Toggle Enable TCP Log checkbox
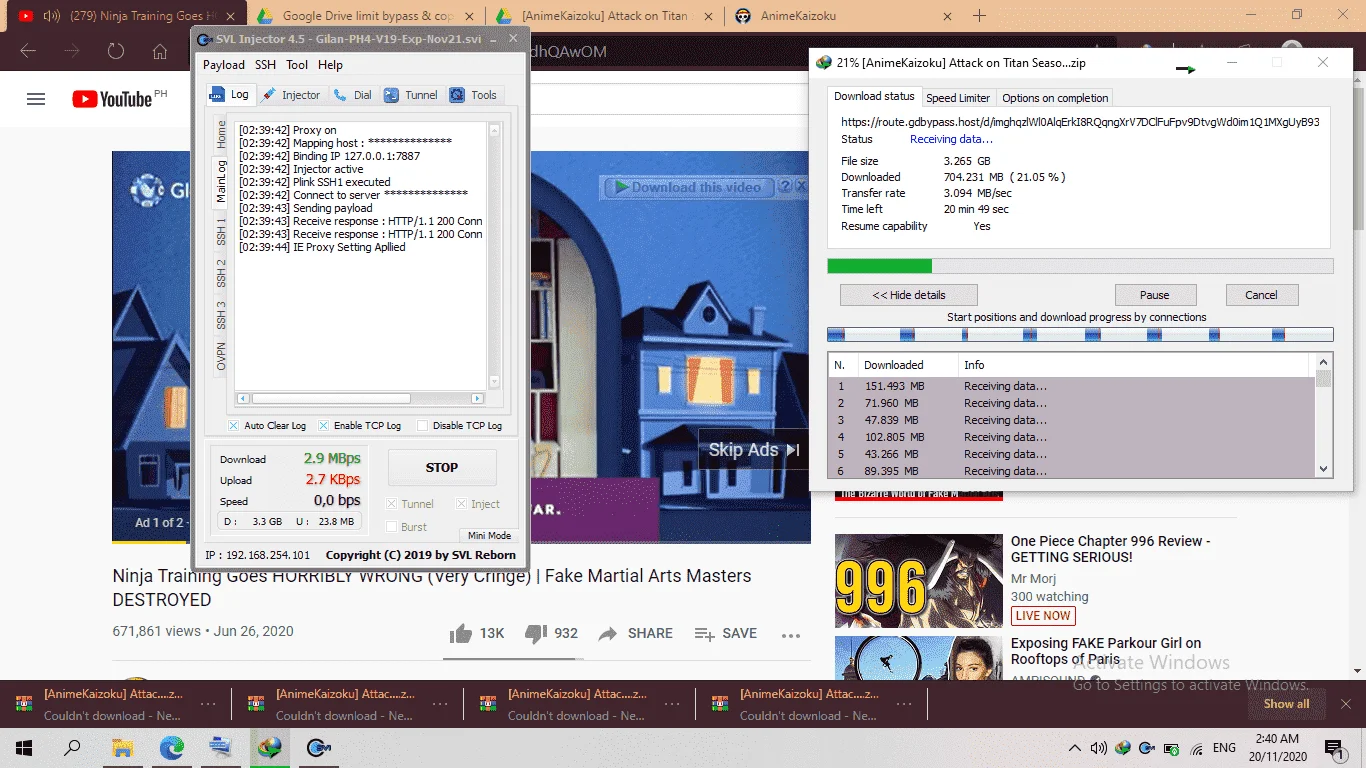 point(323,425)
